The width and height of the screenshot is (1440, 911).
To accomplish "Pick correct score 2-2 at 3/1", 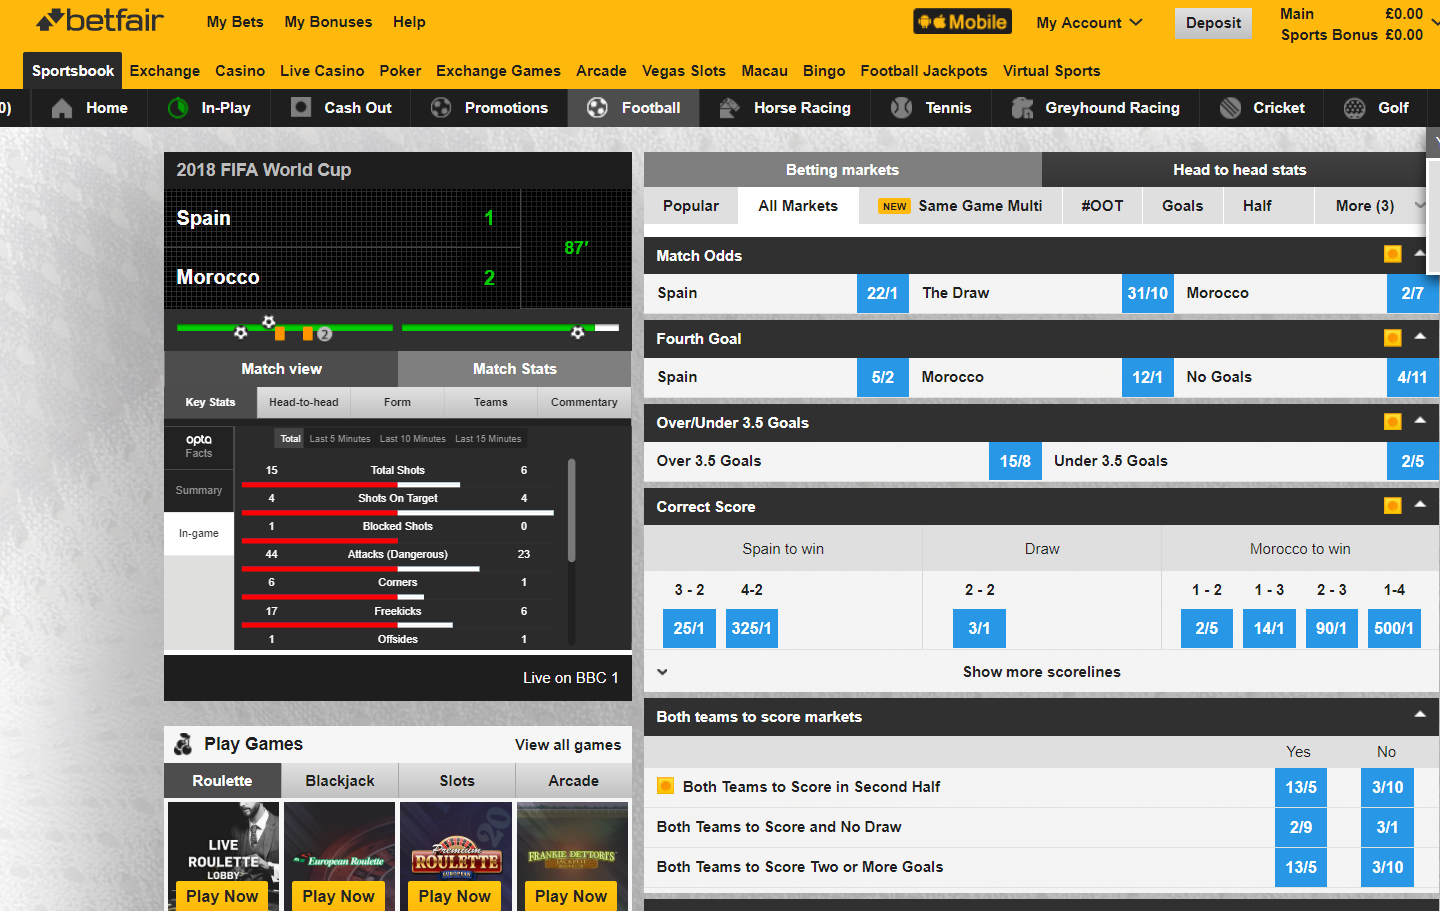I will pos(979,628).
